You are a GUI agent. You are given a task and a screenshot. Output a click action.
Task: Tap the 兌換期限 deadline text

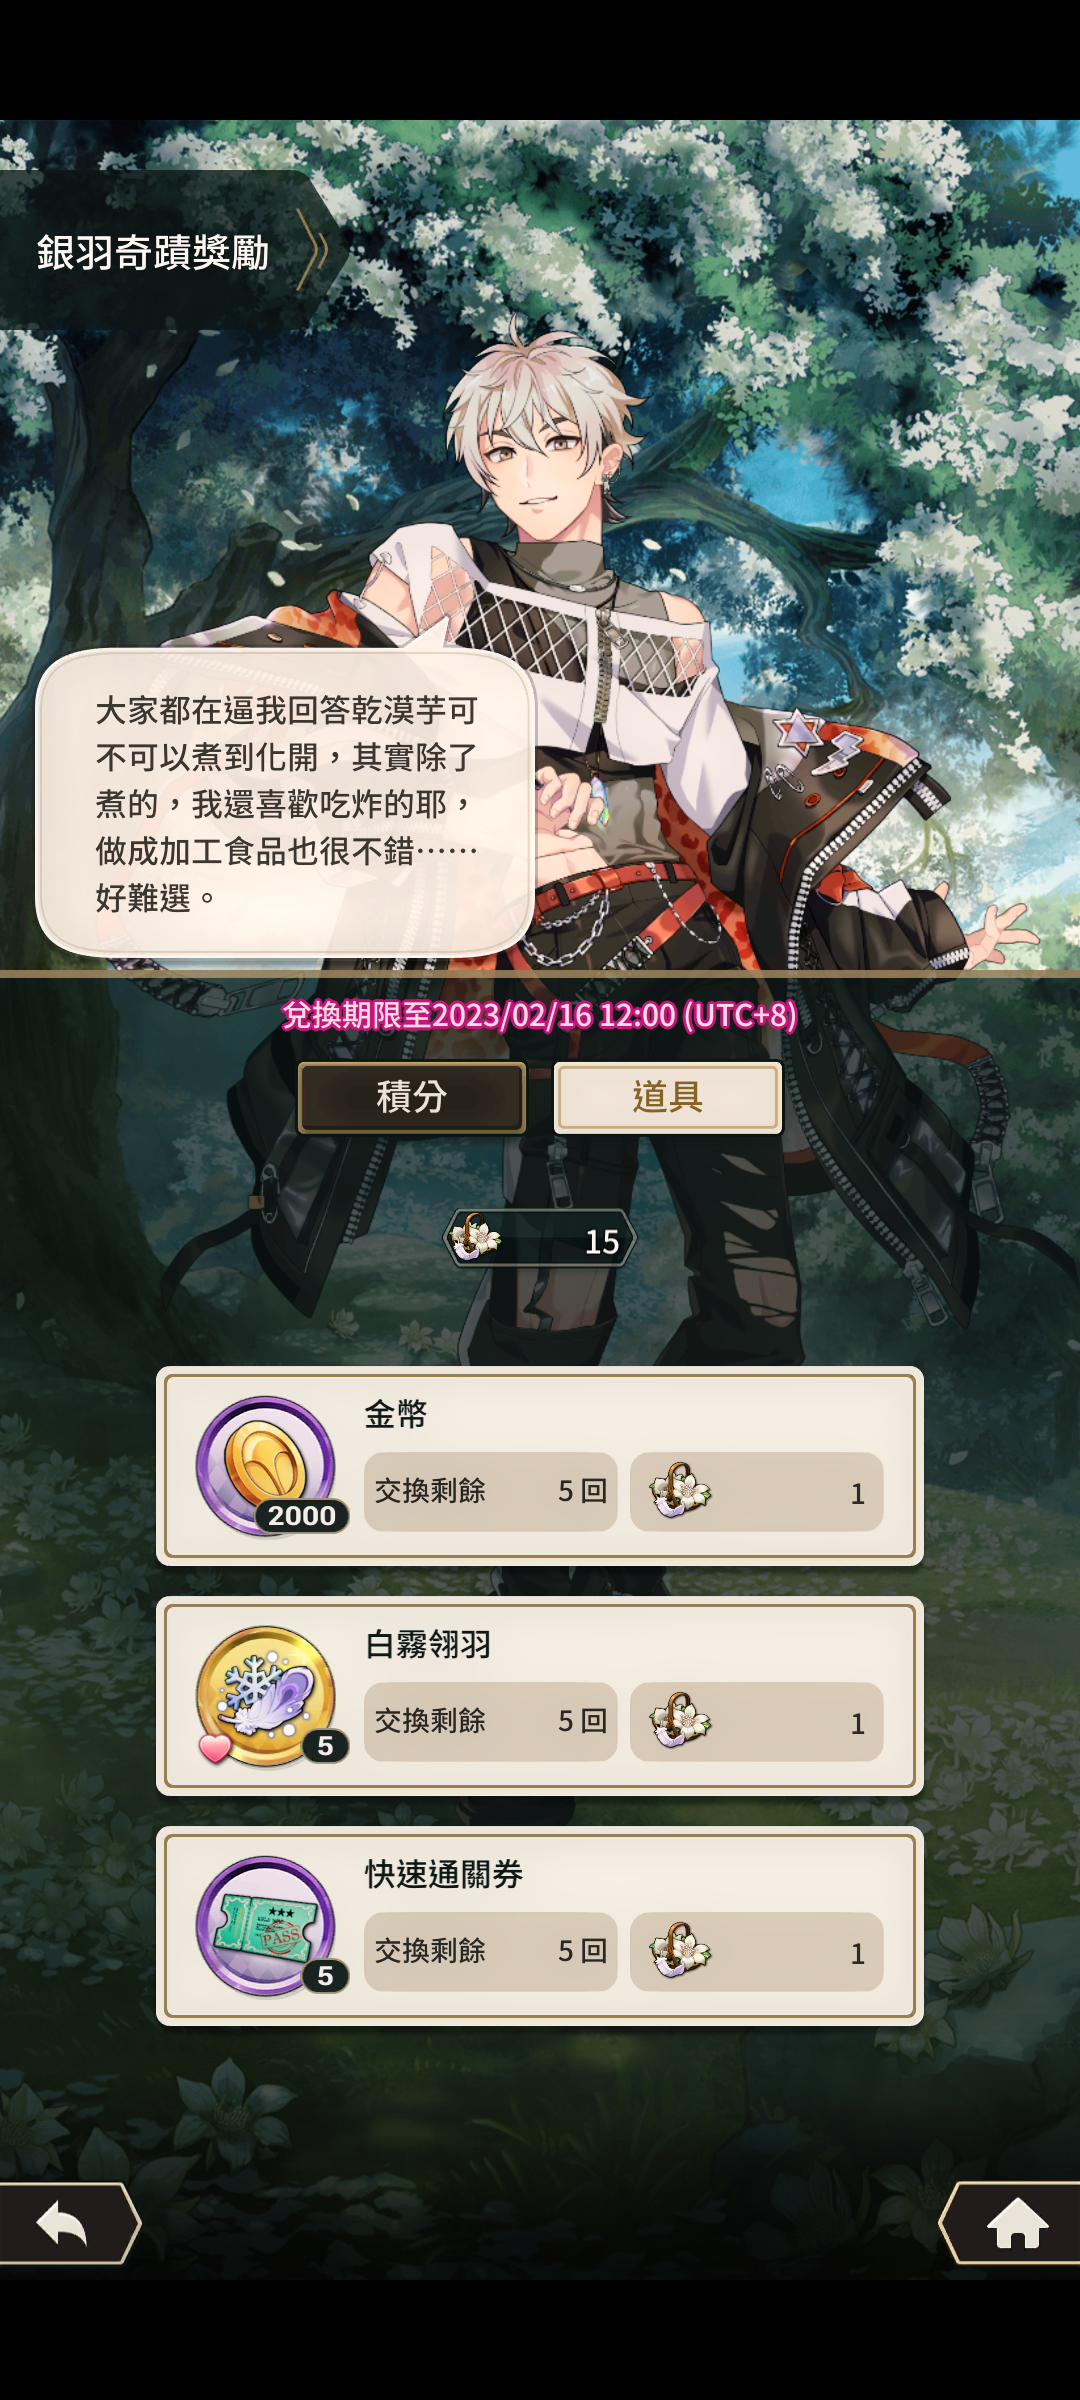pos(540,1015)
